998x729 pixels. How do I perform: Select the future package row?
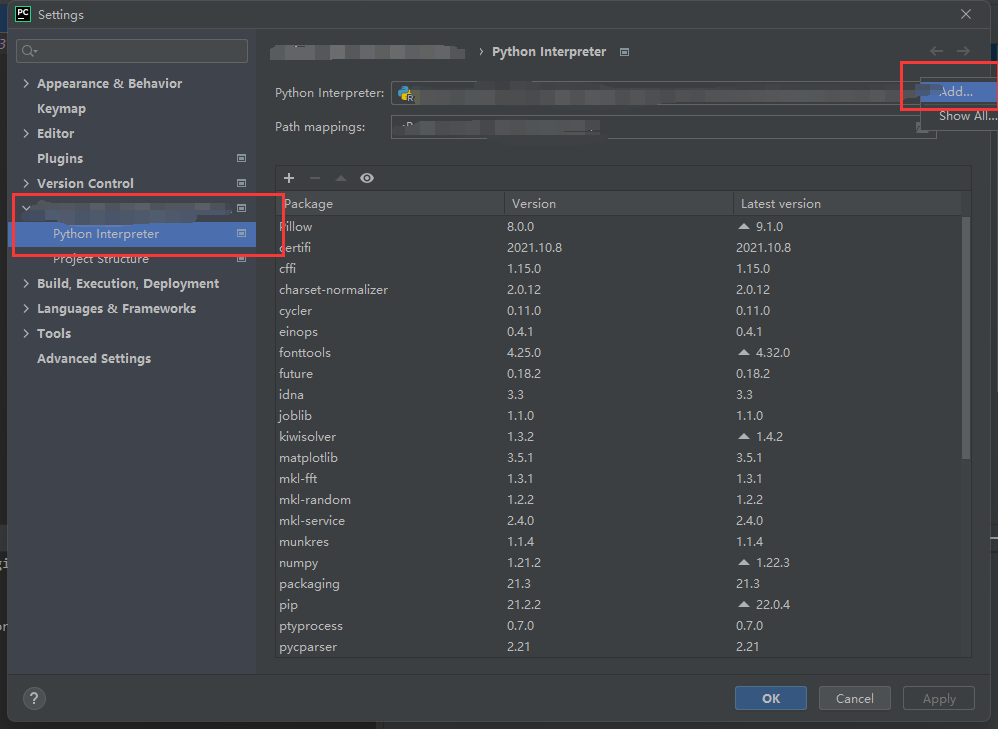click(619, 374)
